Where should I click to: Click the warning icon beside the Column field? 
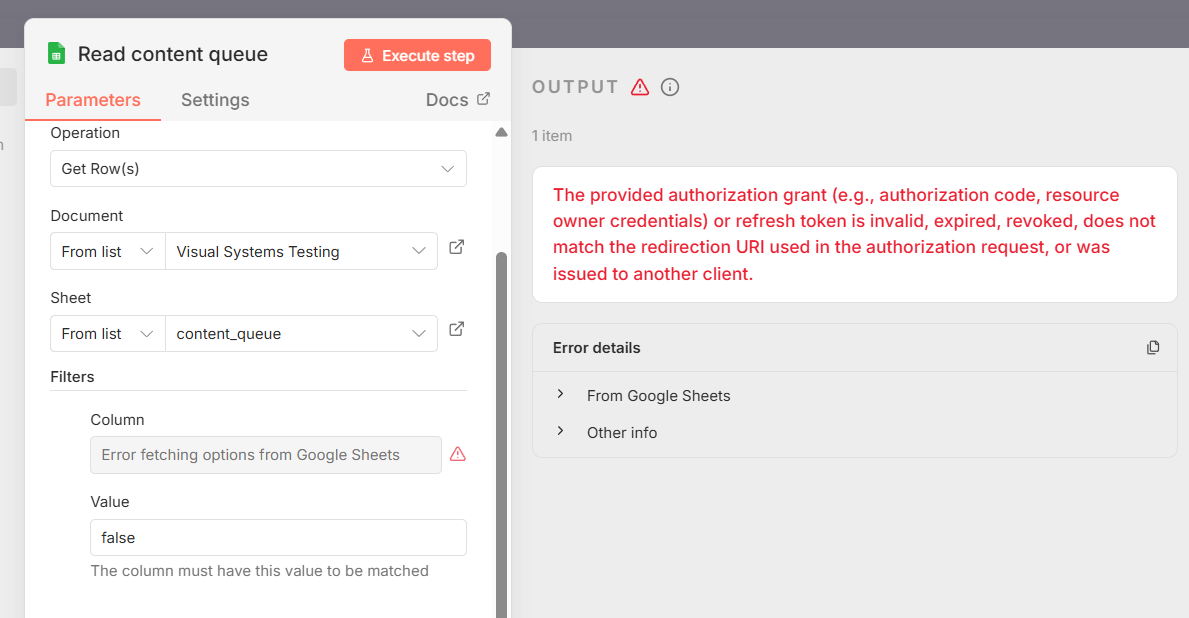pos(458,454)
